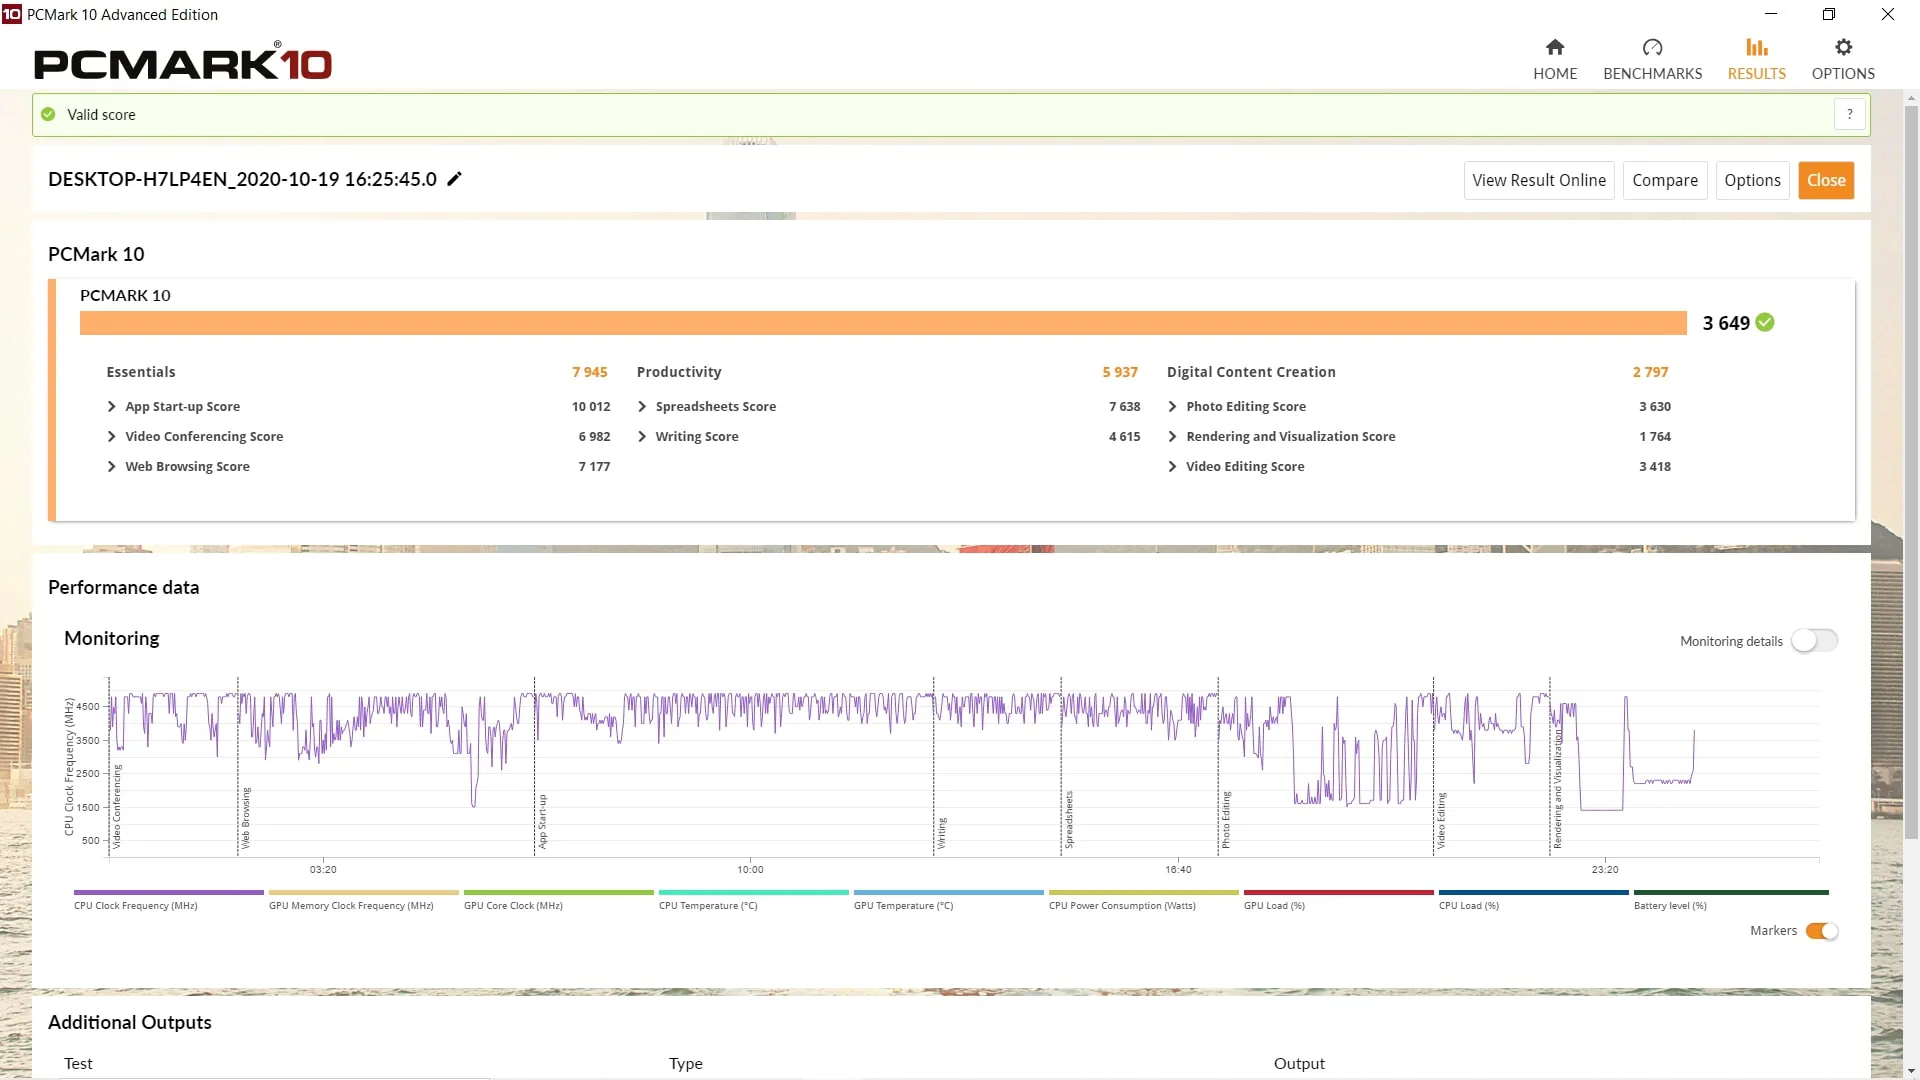Select CPU Clock Frequency legend swatch
This screenshot has height=1080, width=1920.
click(169, 892)
